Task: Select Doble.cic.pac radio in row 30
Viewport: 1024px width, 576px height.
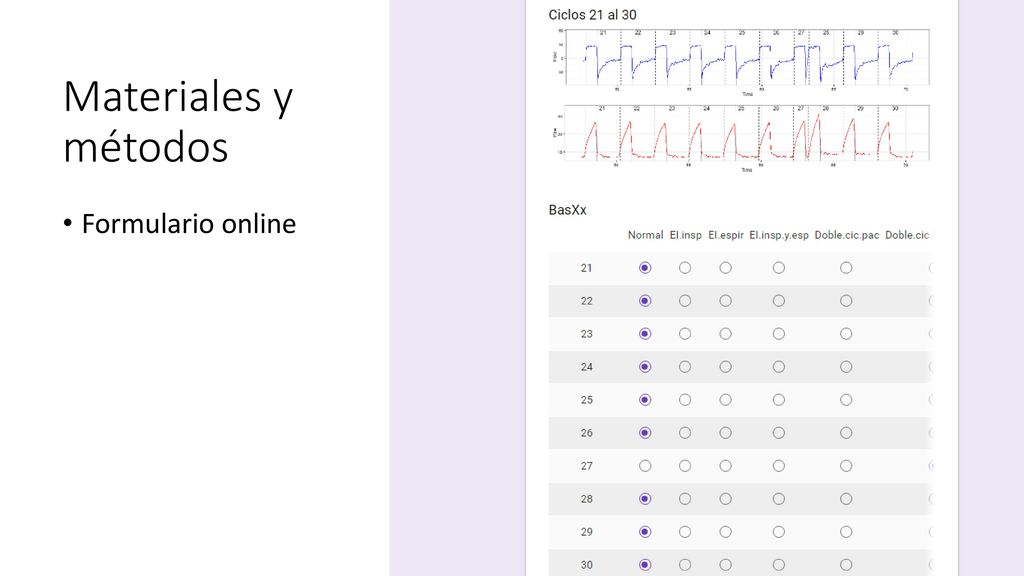Action: coord(846,565)
